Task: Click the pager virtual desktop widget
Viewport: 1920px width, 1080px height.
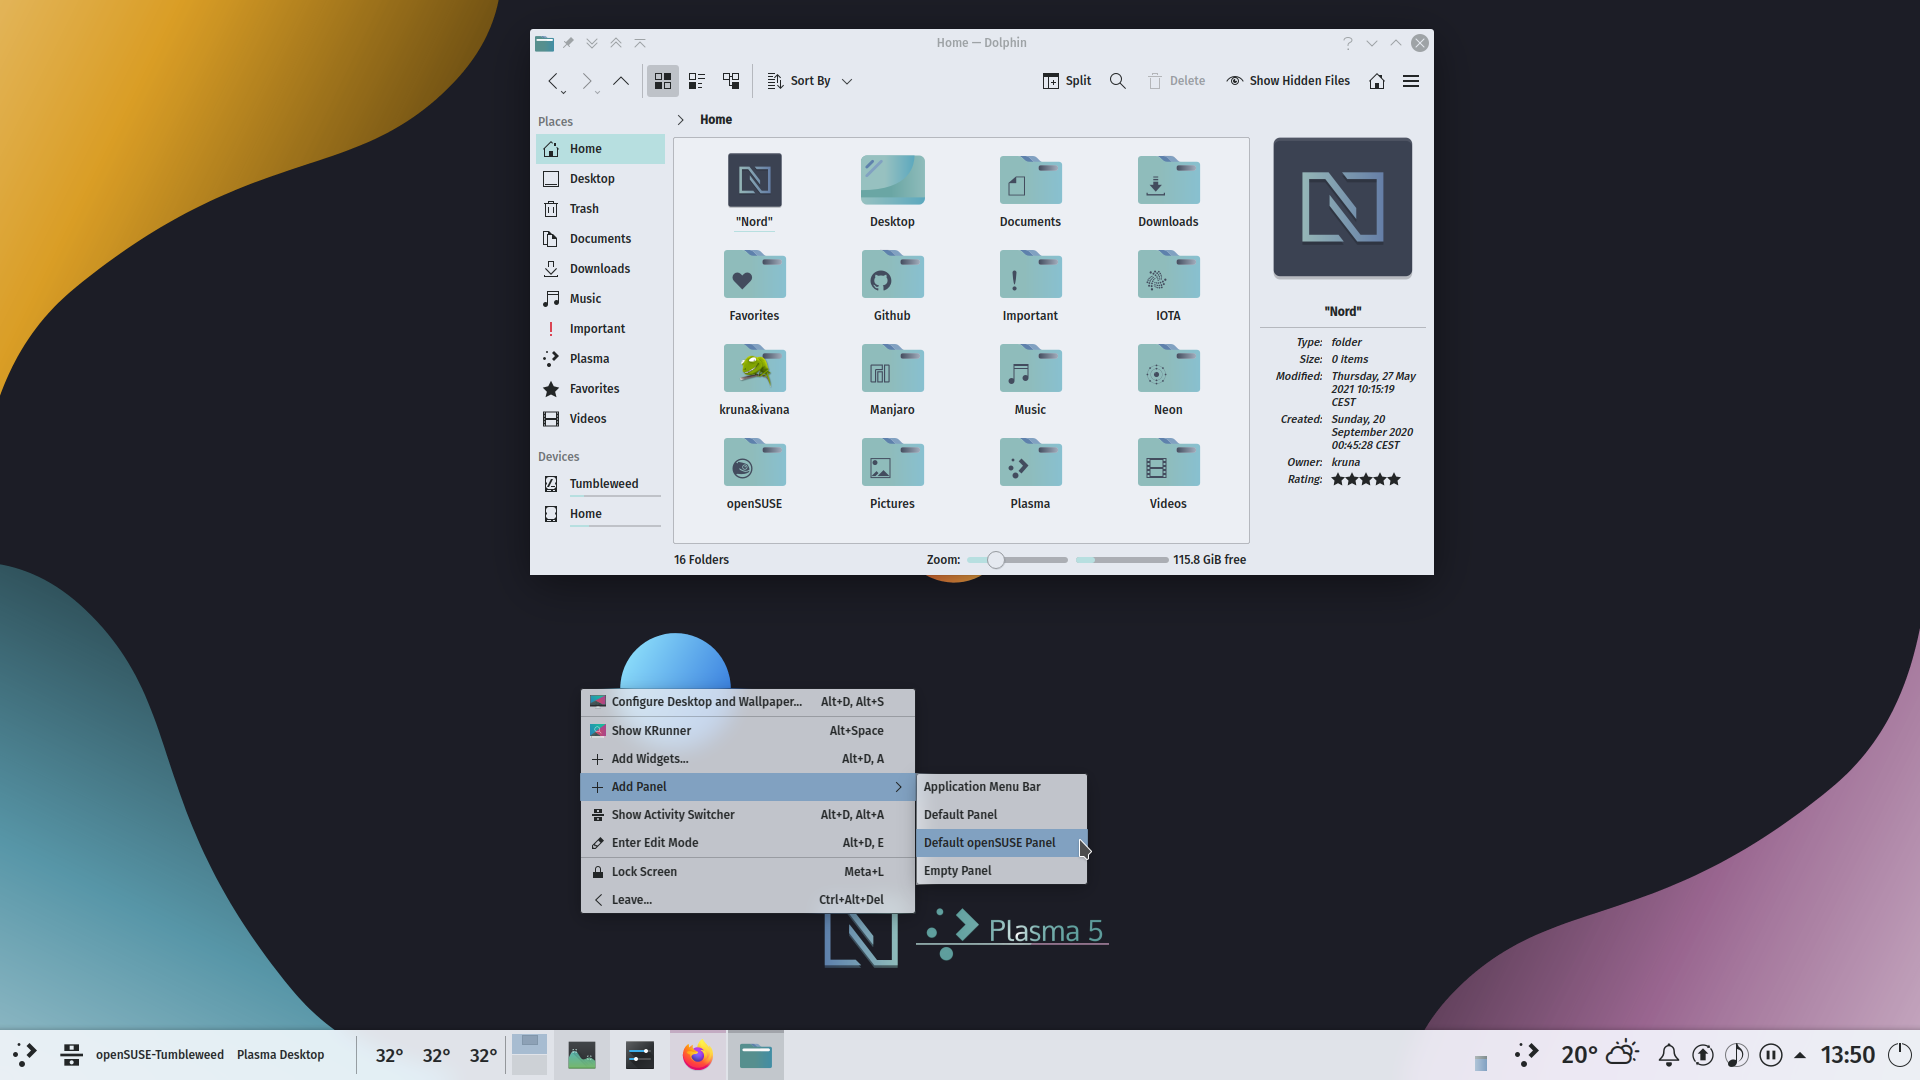Action: [529, 1055]
